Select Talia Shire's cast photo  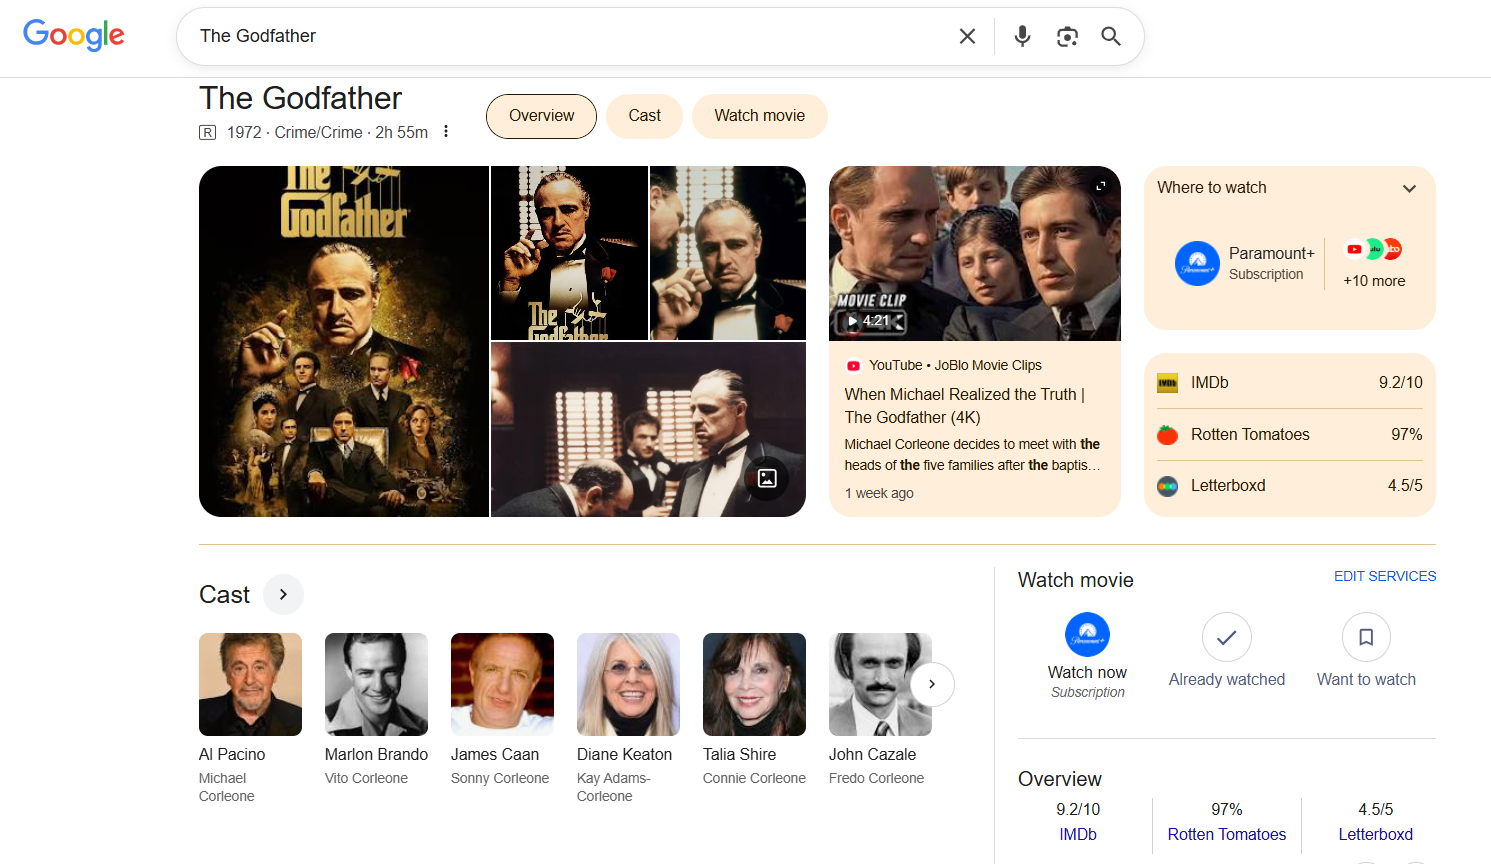[754, 684]
